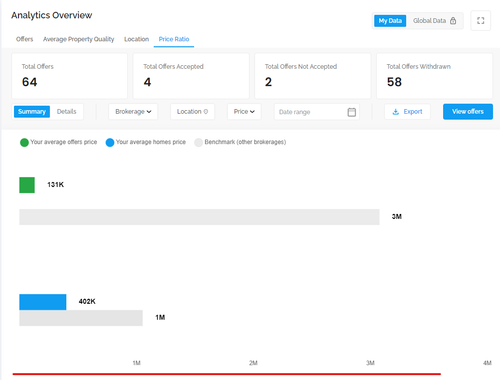The width and height of the screenshot is (500, 380).
Task: Click the Date range input field
Action: point(317,112)
